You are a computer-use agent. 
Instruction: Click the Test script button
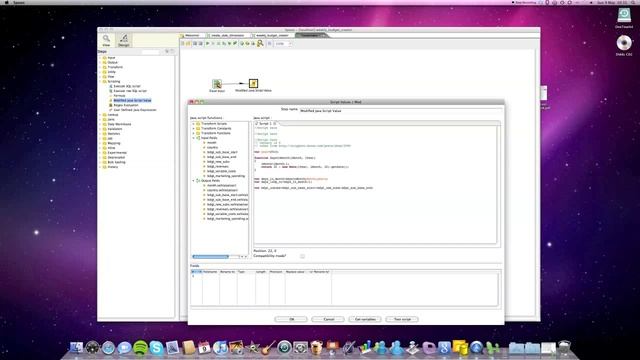(402, 319)
